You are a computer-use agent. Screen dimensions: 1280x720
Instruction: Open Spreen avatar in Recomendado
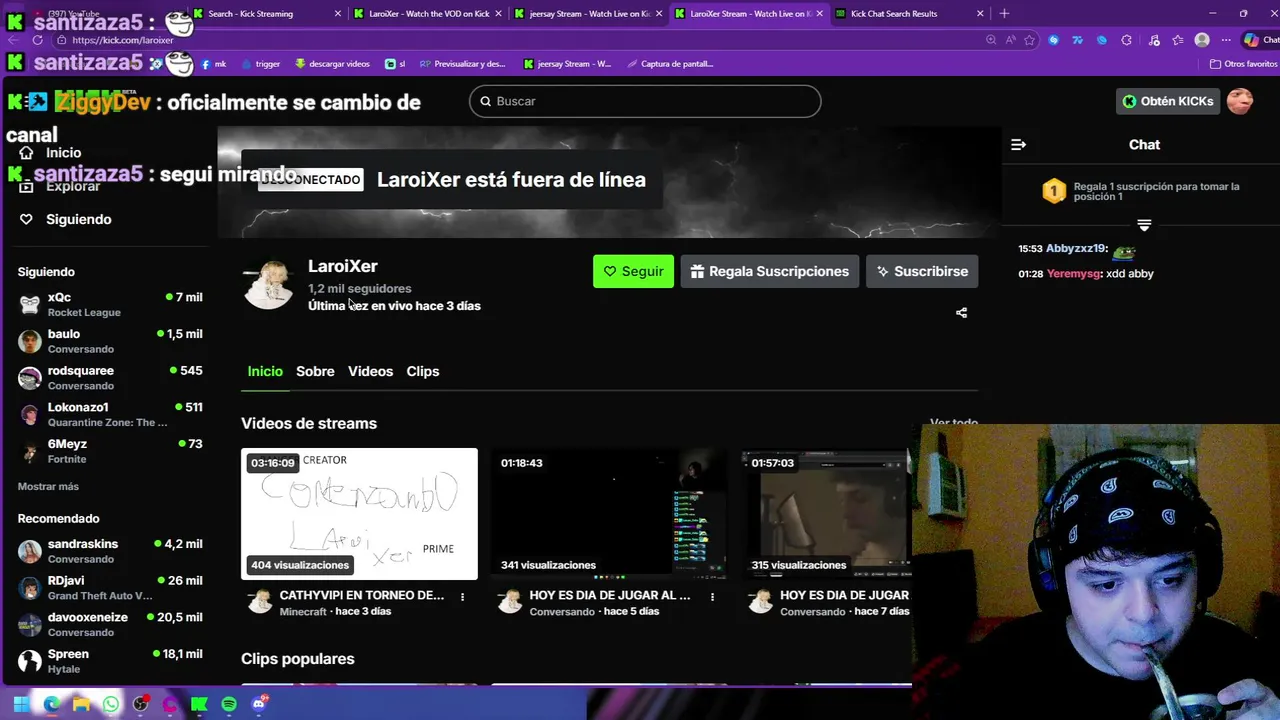pos(30,661)
